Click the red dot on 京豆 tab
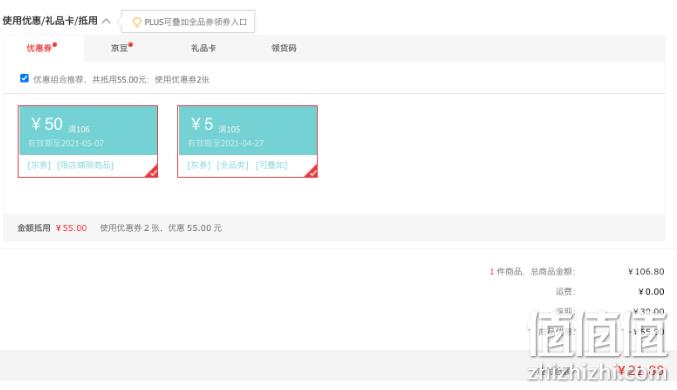This screenshot has height=390, width=677. 130,44
